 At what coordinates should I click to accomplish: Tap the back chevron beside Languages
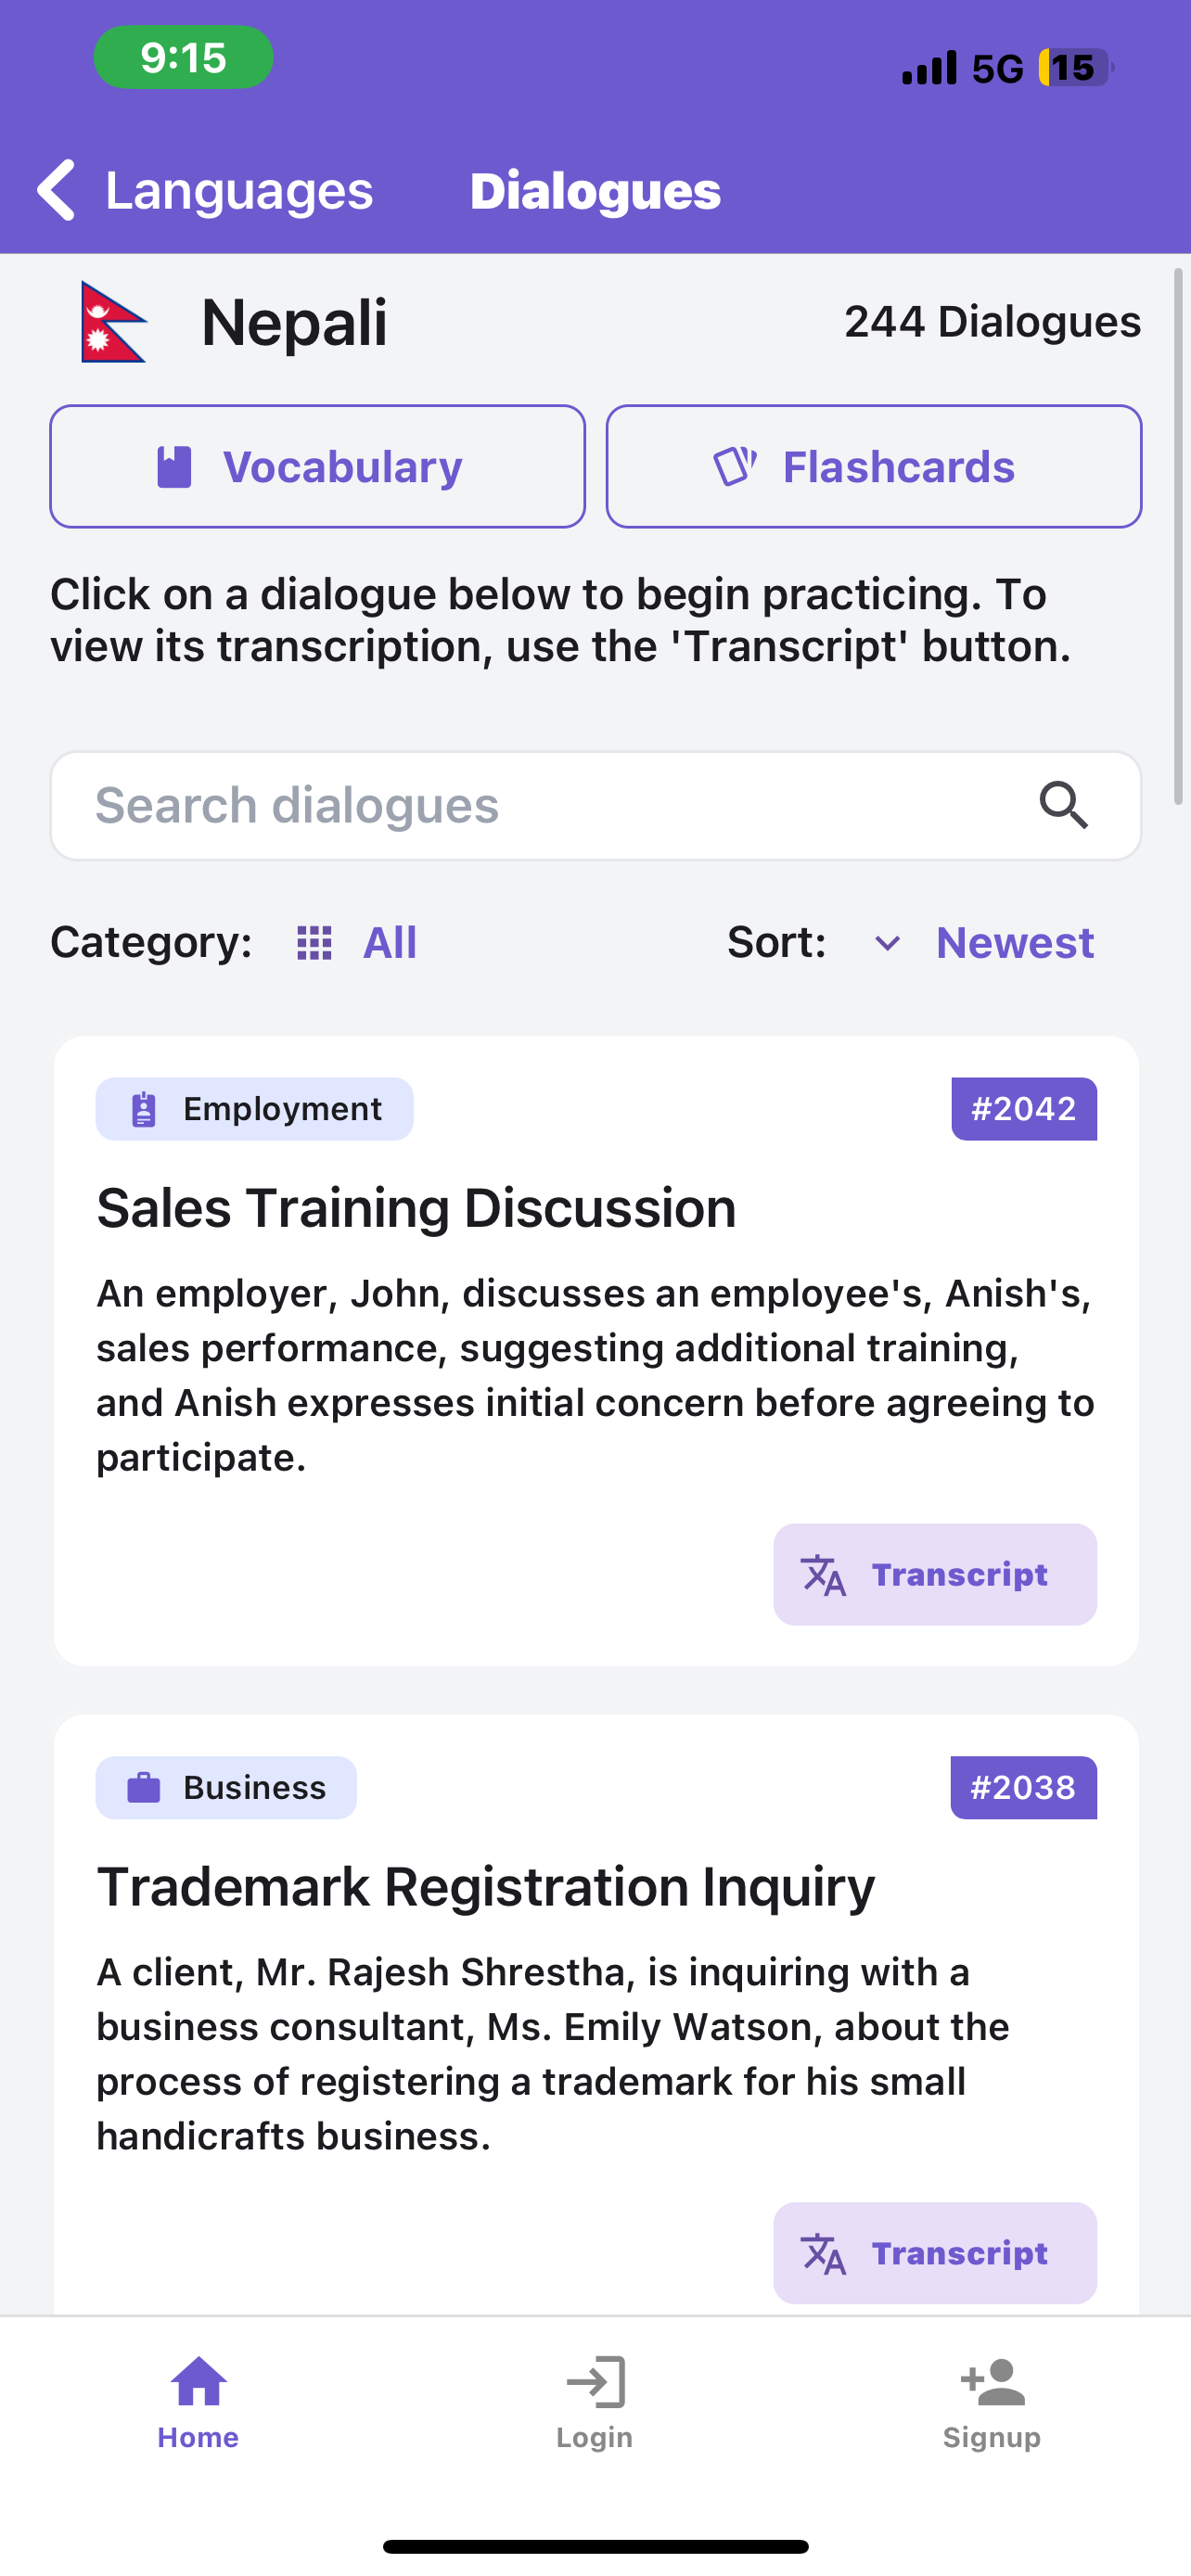click(56, 190)
